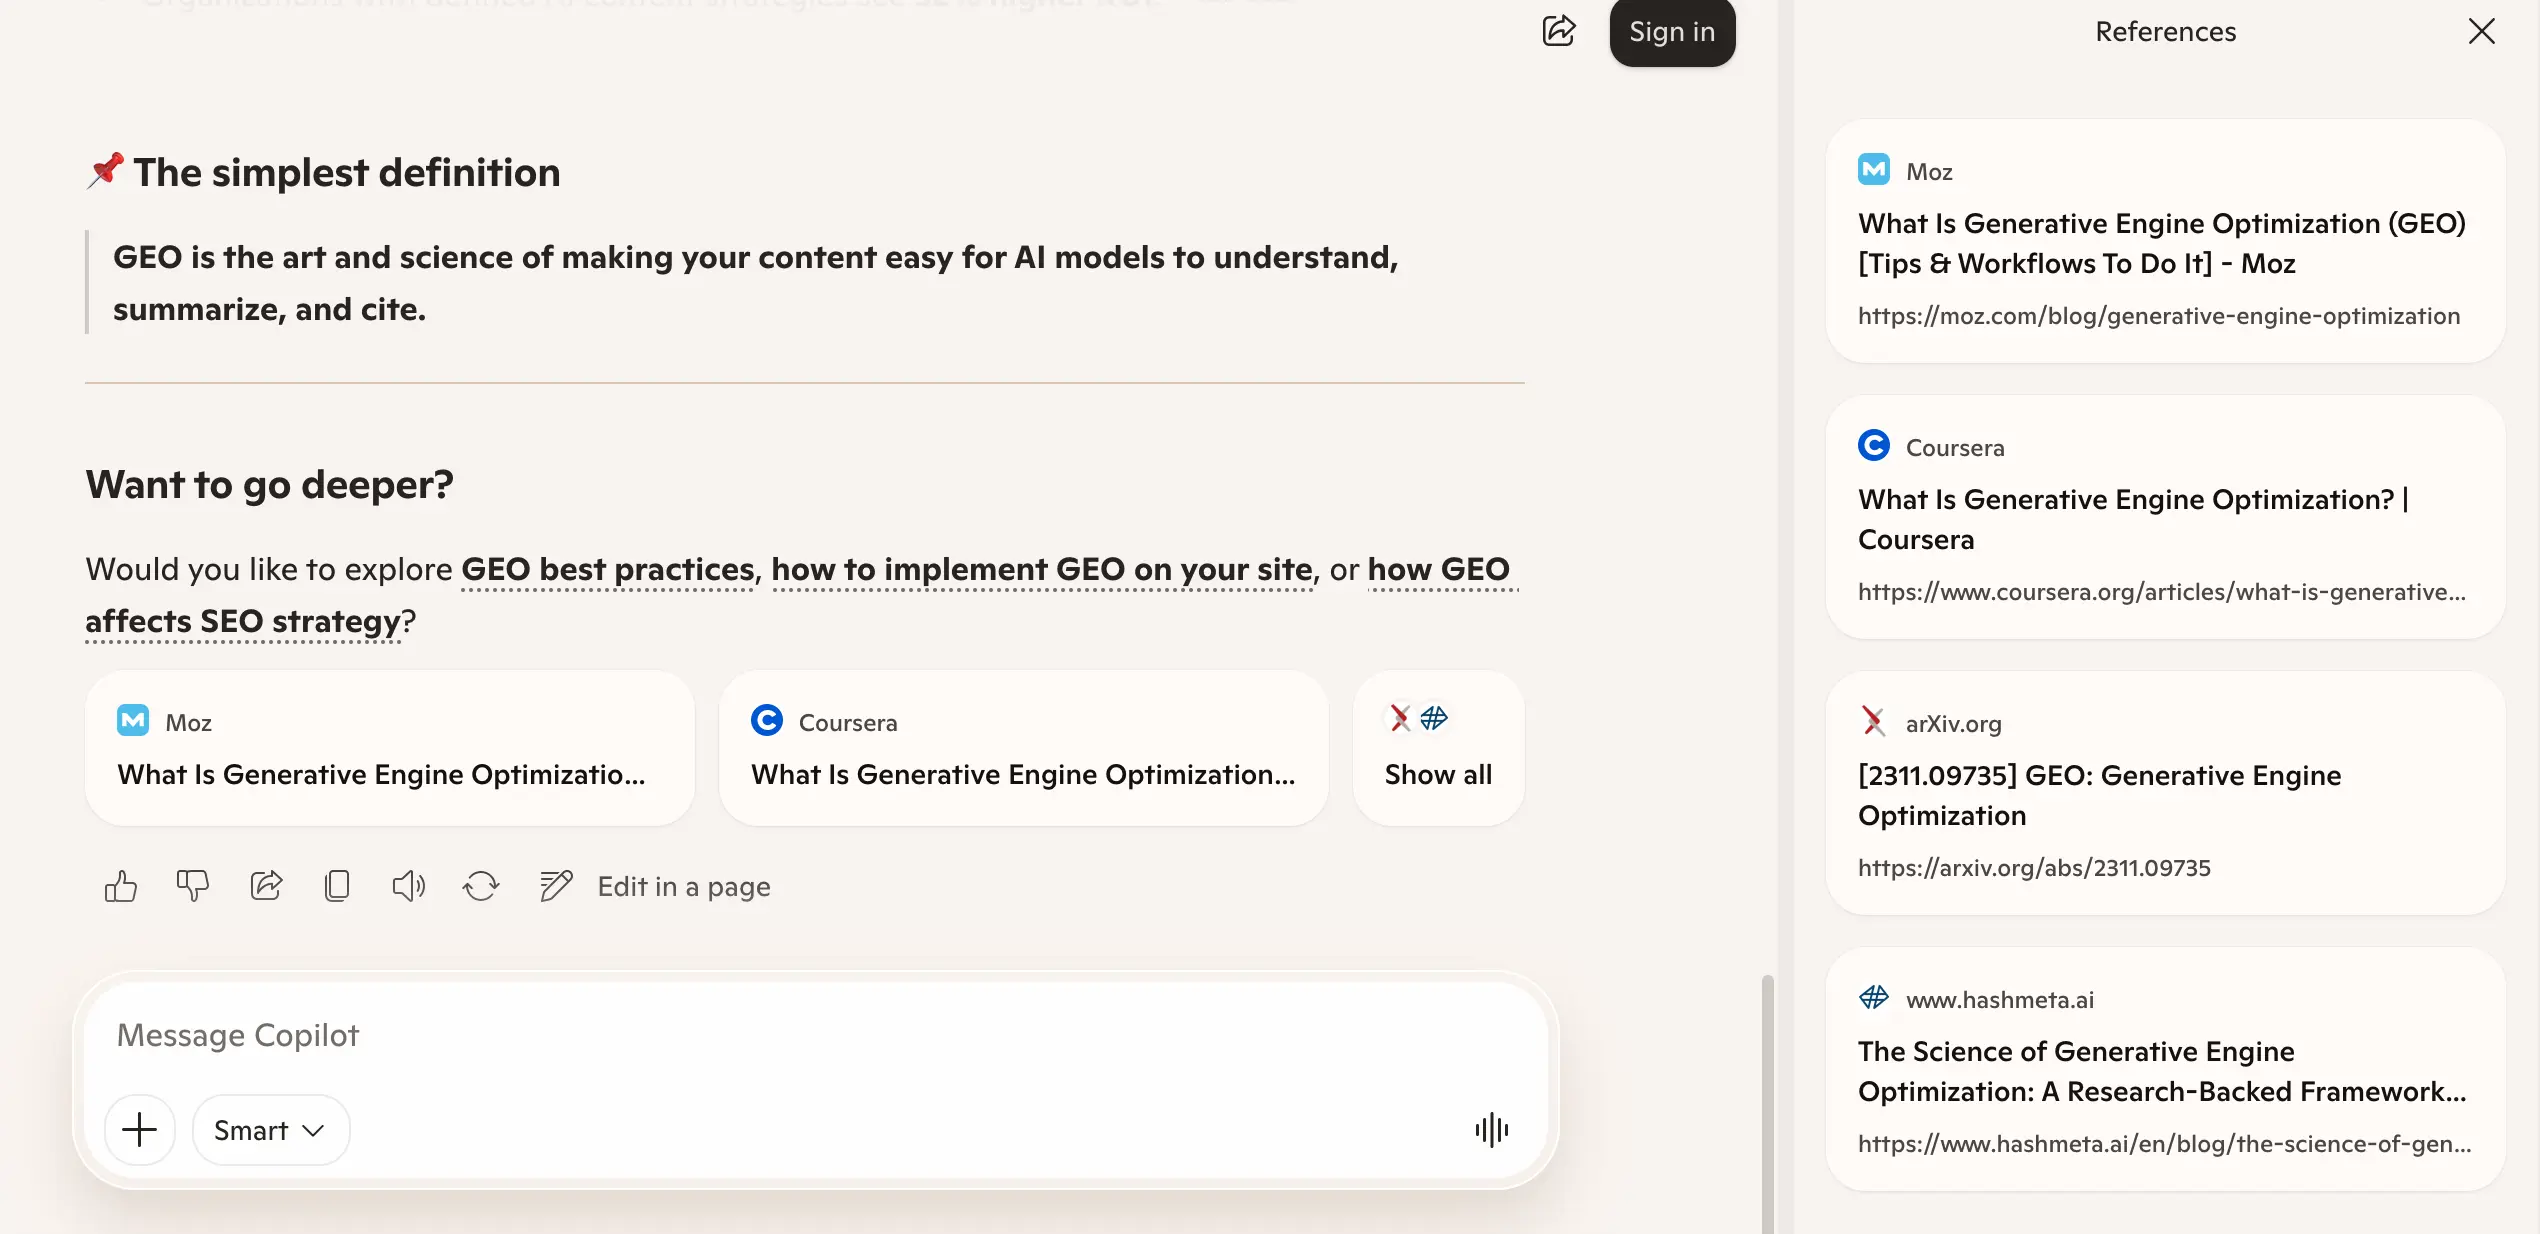Open arXiv GEO paper reference title
The image size is (2540, 1234).
(2100, 795)
